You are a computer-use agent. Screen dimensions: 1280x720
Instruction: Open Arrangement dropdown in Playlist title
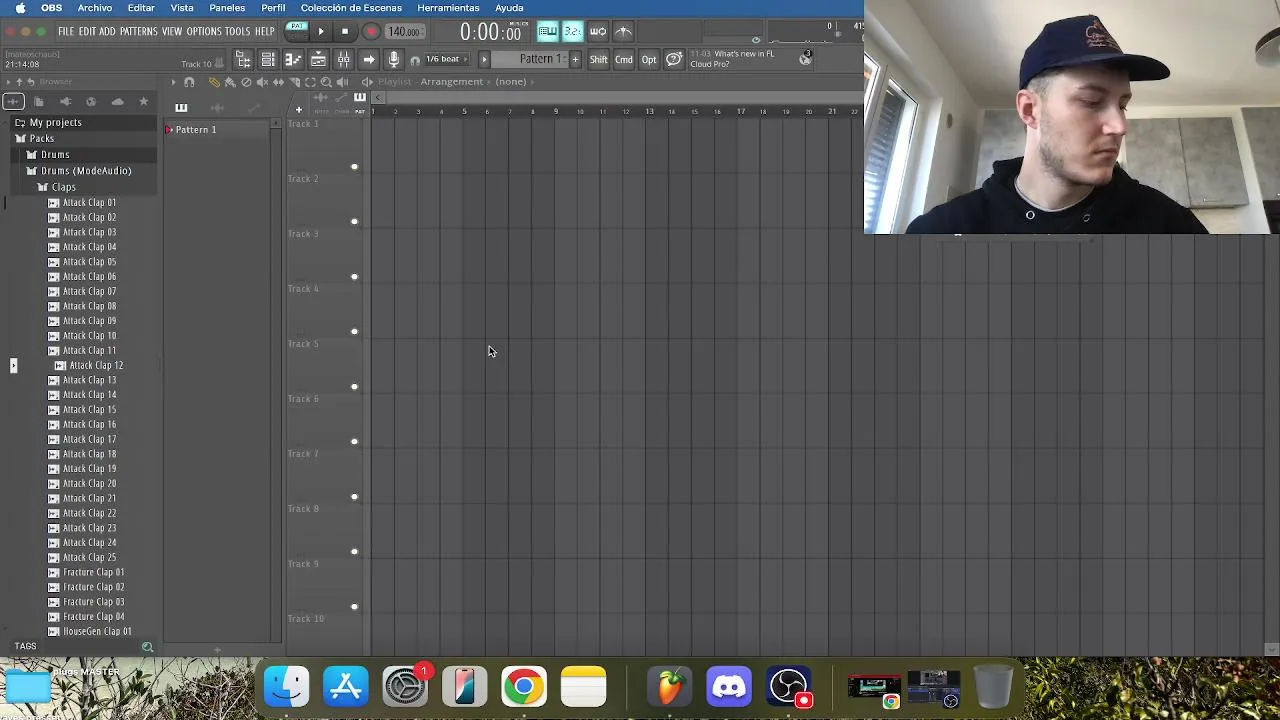pyautogui.click(x=451, y=82)
